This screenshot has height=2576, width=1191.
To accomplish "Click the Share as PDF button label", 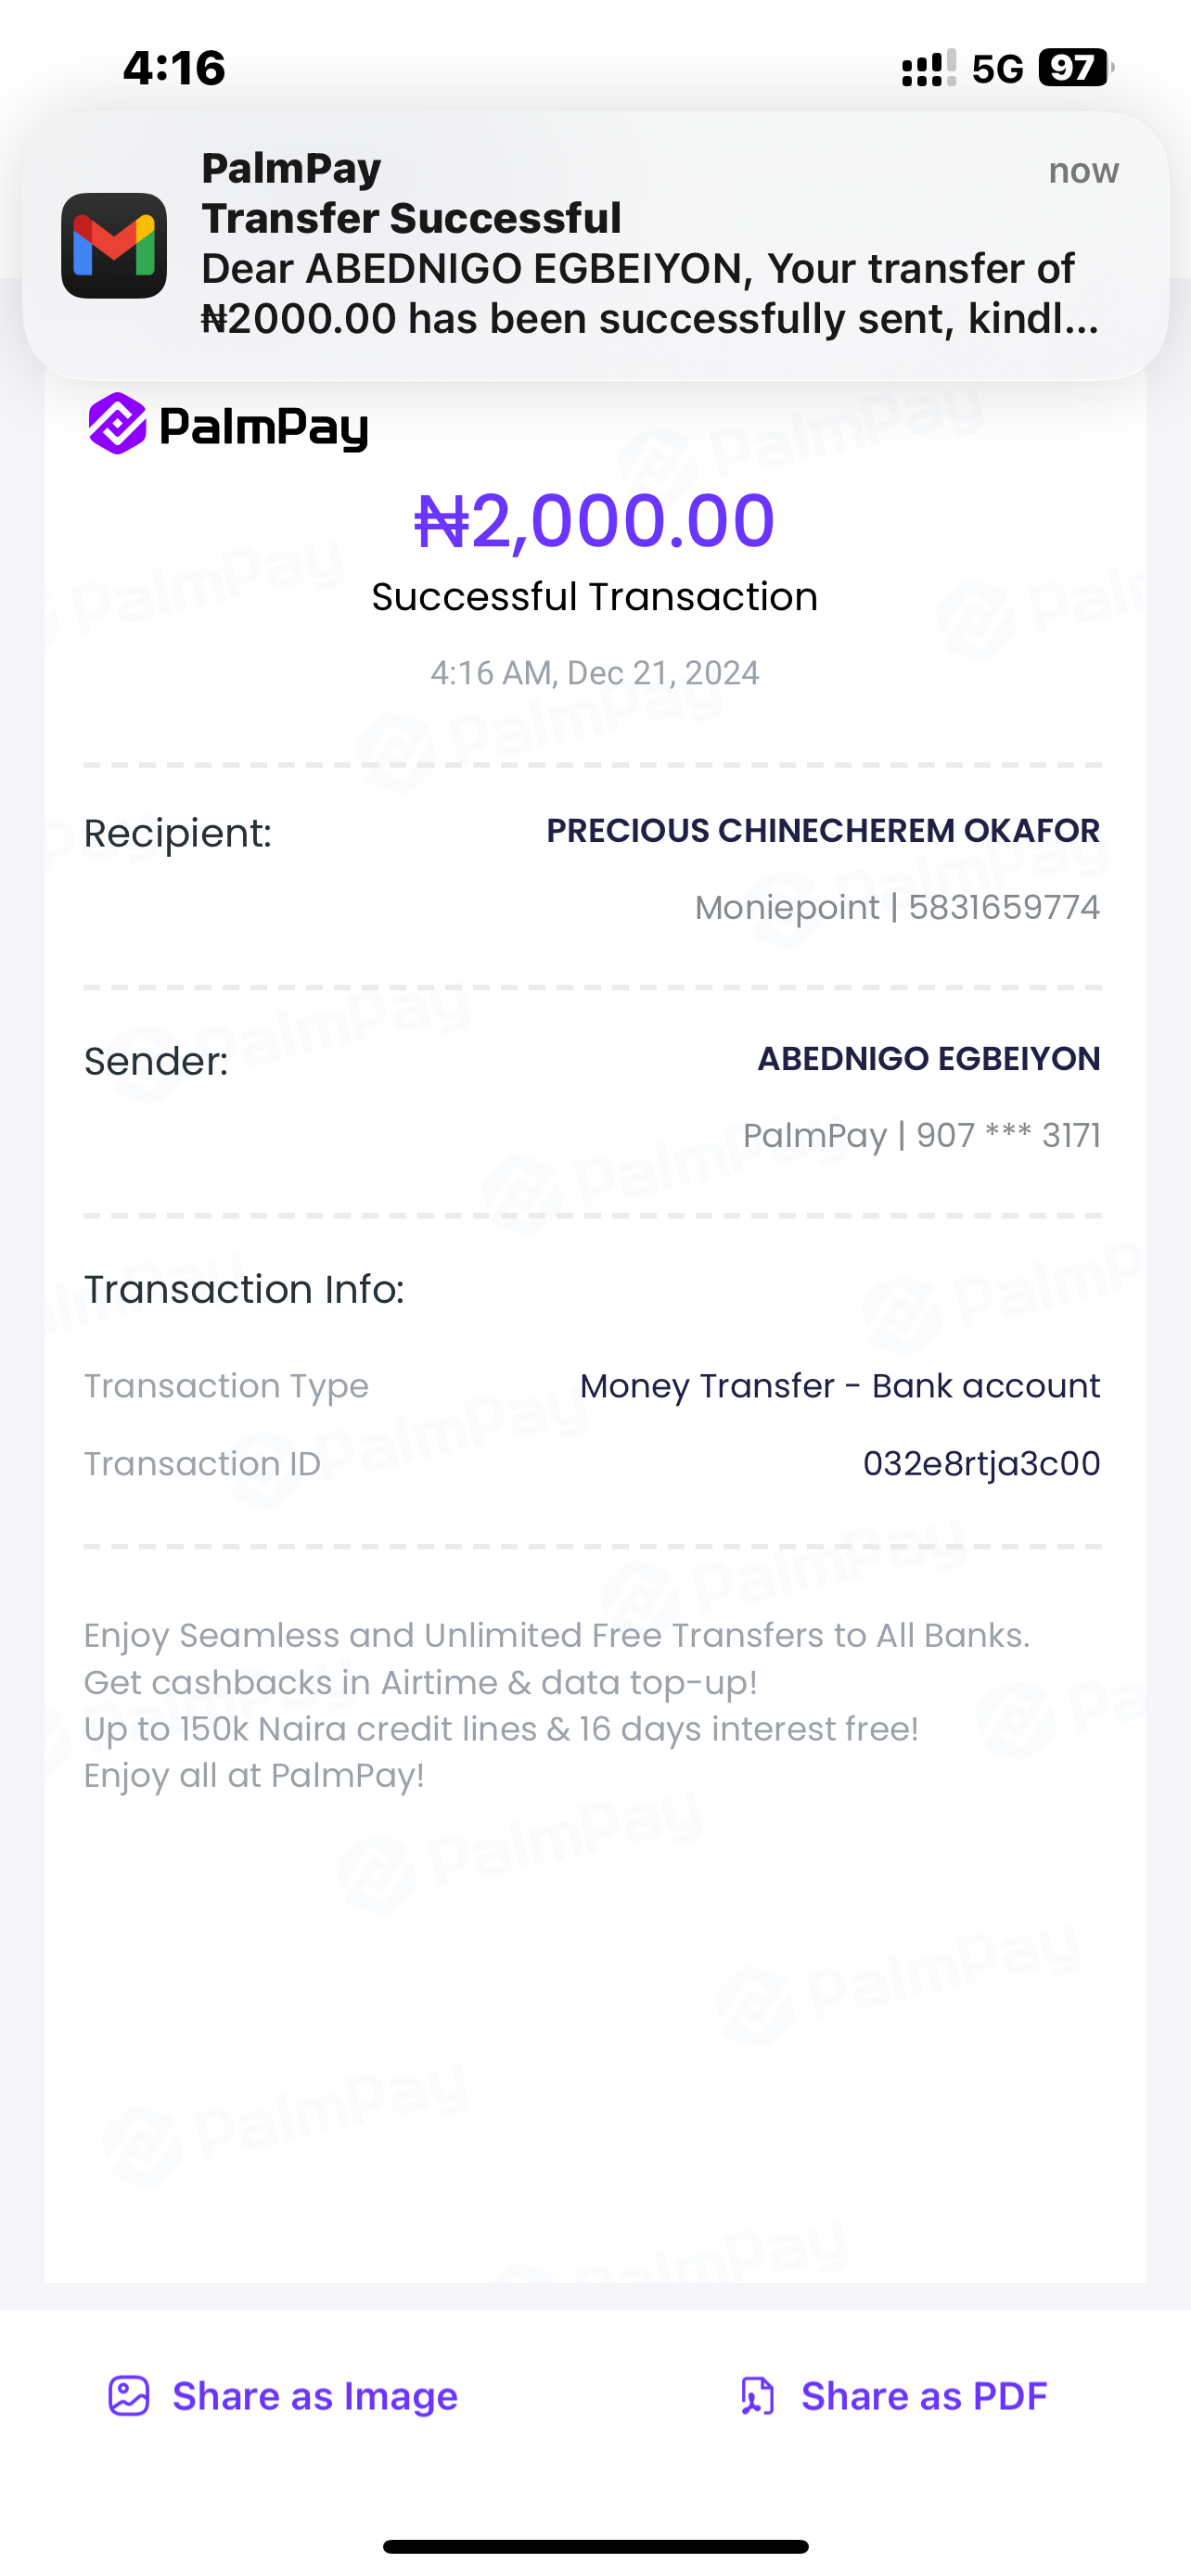I will click(924, 2396).
